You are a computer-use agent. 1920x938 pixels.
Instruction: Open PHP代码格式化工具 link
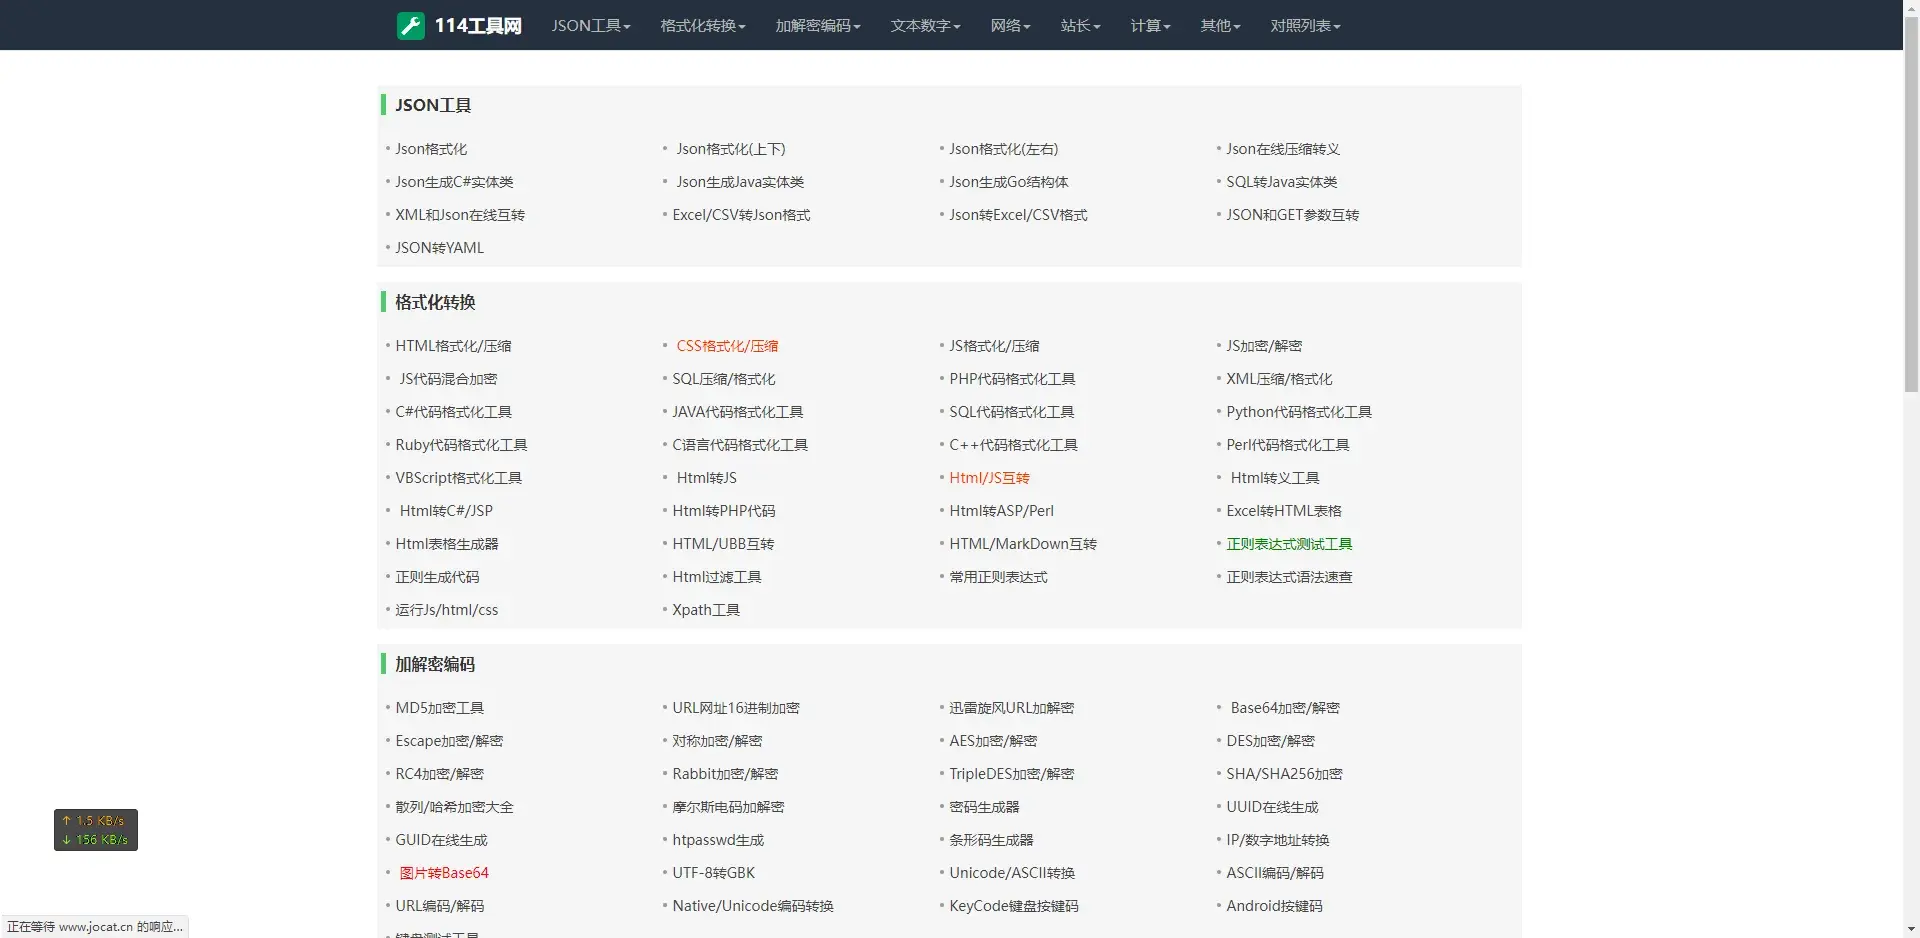point(1012,379)
